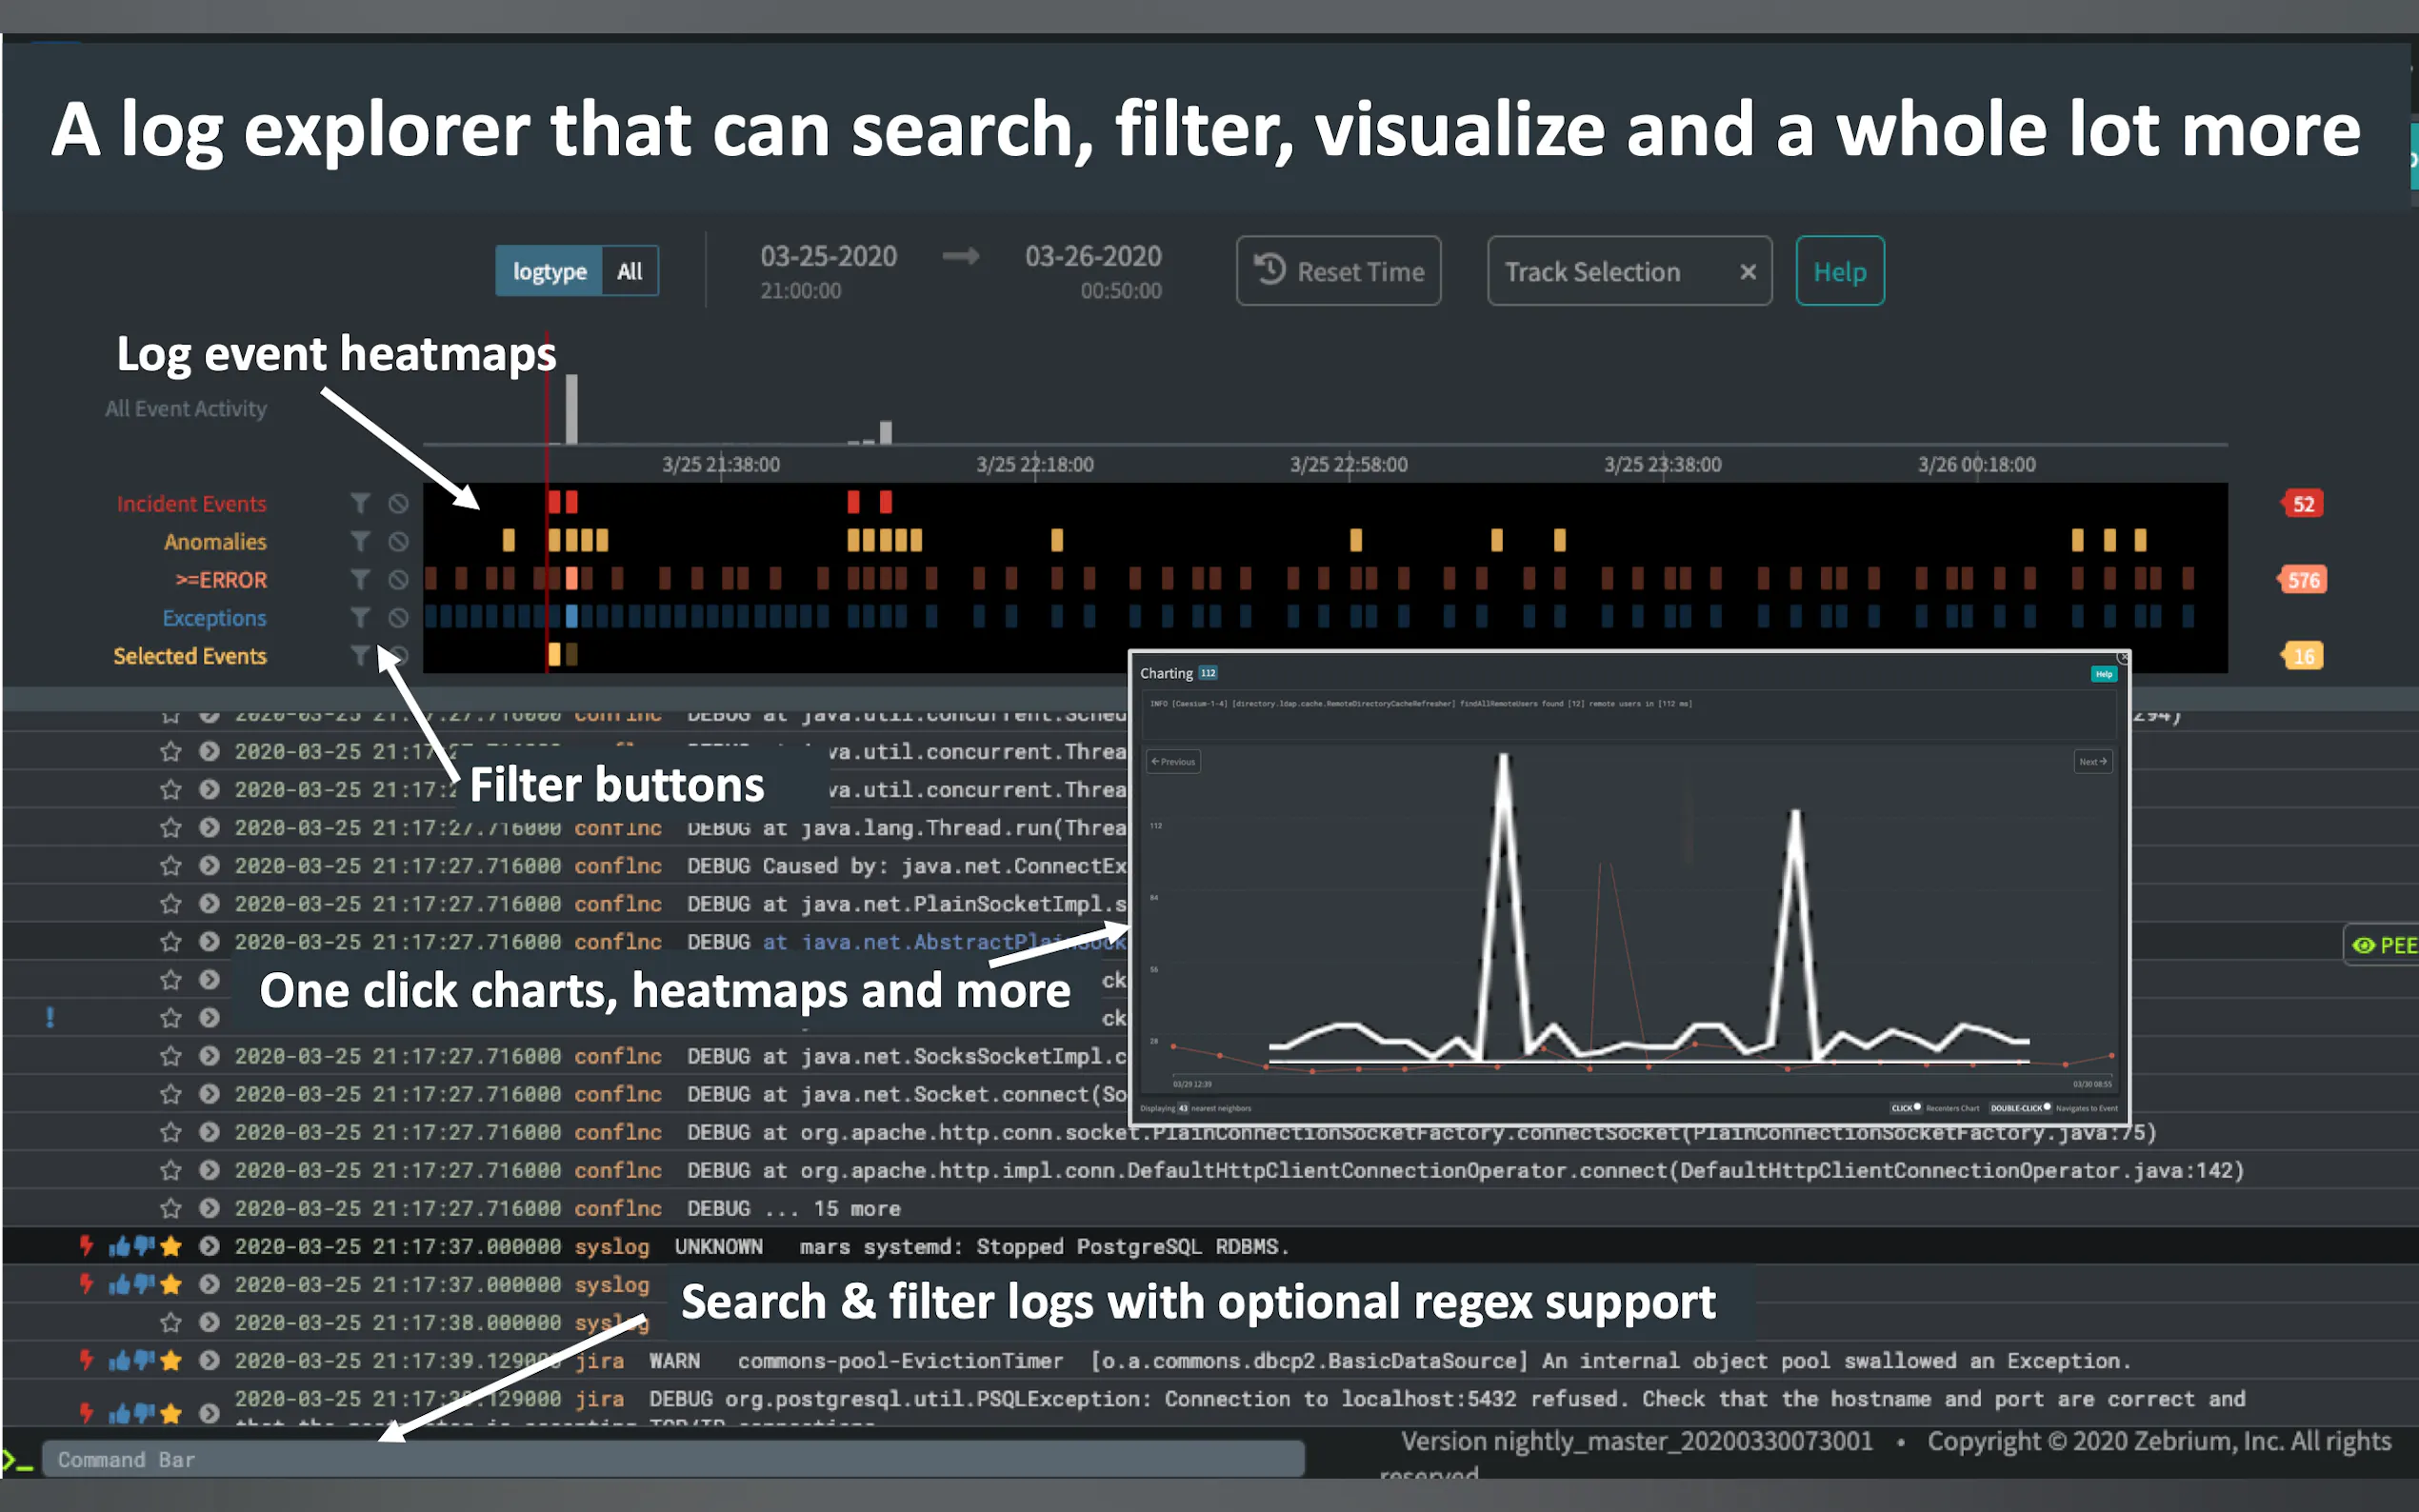Click the Anomalies row hide (ban) icon
The height and width of the screenshot is (1512, 2419).
click(398, 541)
